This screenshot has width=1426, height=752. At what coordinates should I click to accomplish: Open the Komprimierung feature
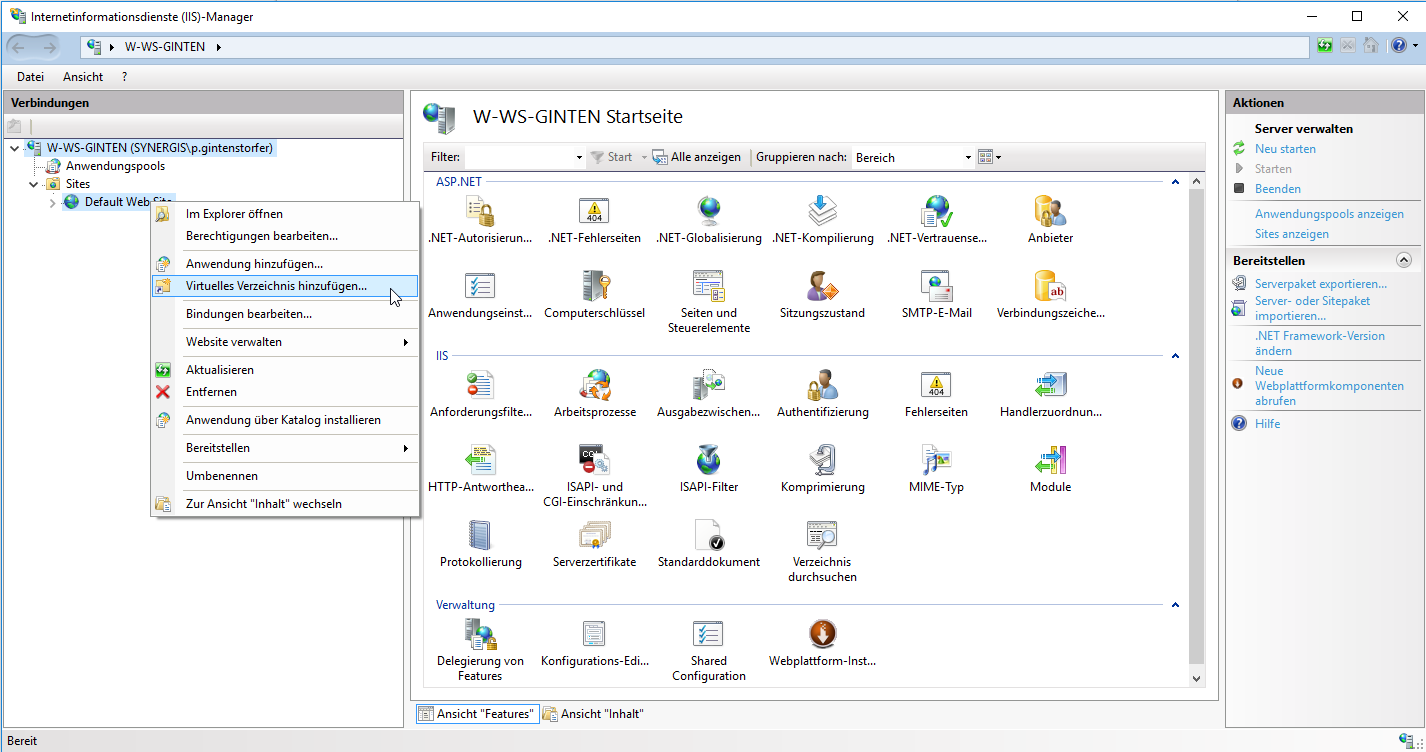click(822, 467)
